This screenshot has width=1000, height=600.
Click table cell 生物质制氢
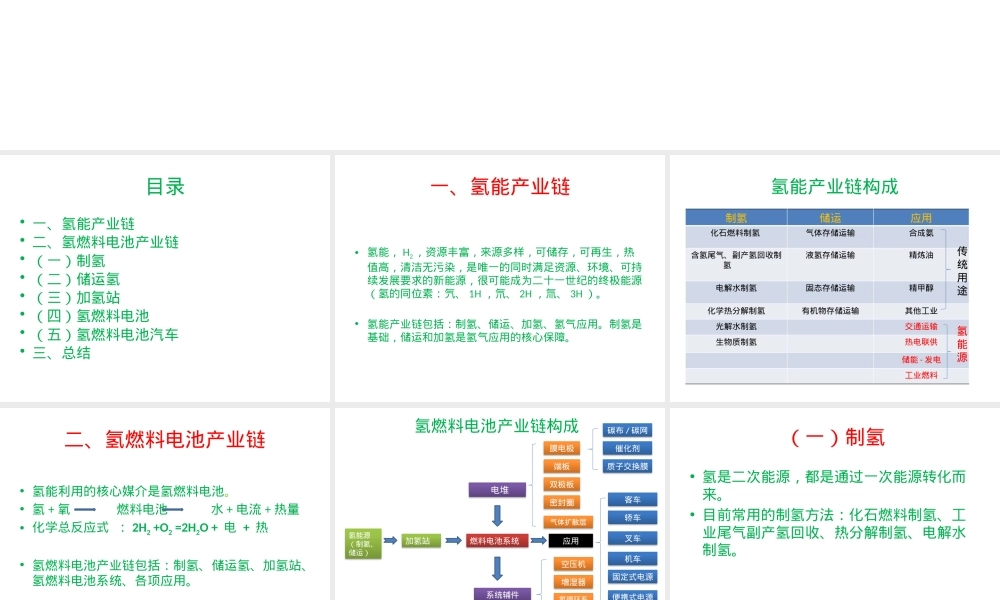coord(736,342)
